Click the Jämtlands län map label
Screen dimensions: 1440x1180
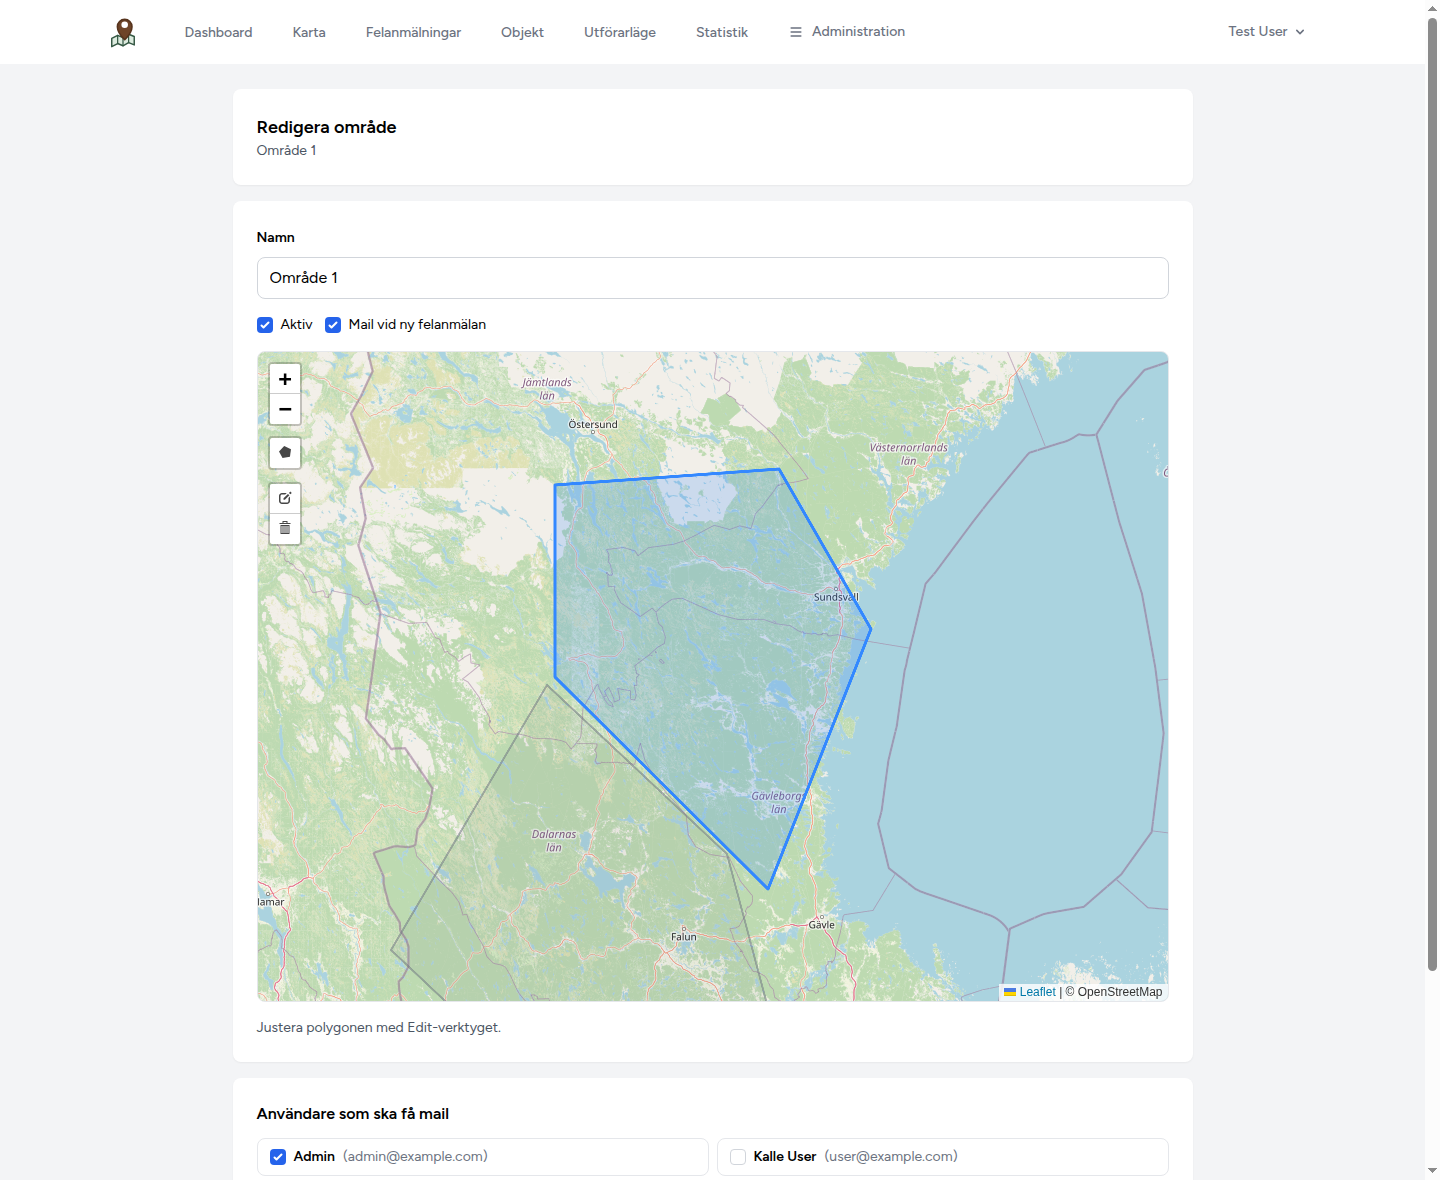(547, 389)
